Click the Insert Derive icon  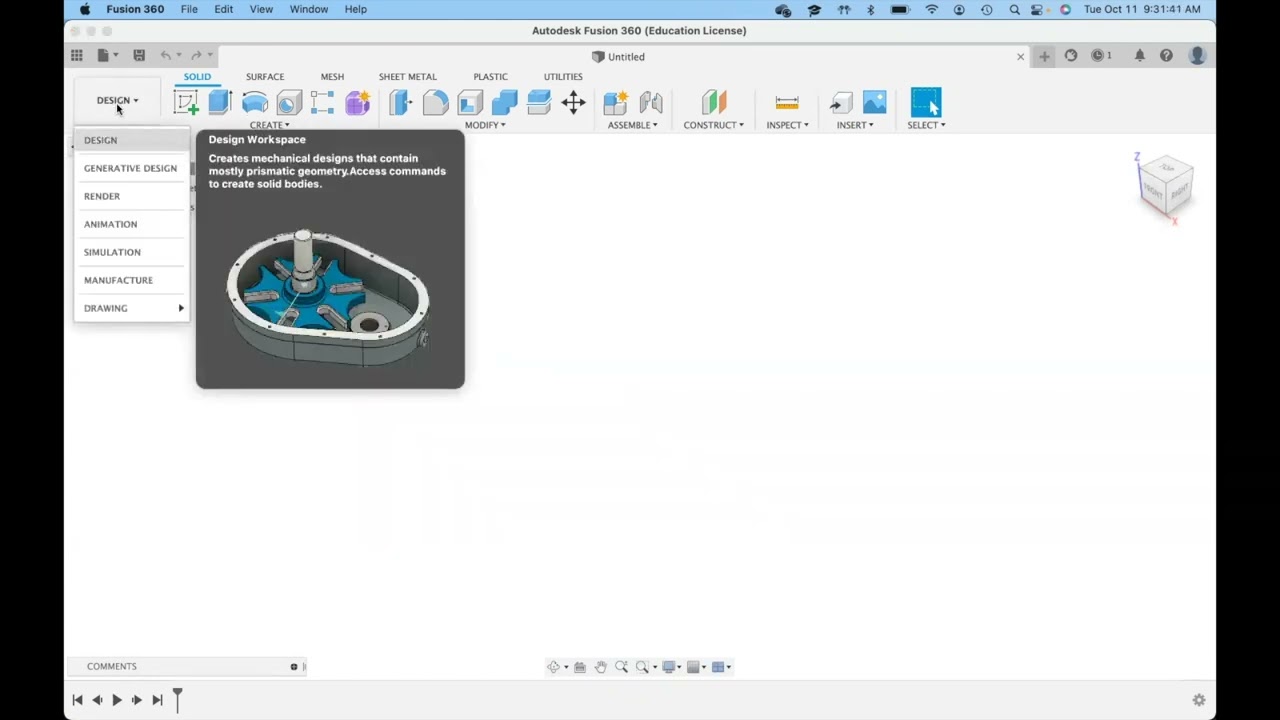pos(840,102)
